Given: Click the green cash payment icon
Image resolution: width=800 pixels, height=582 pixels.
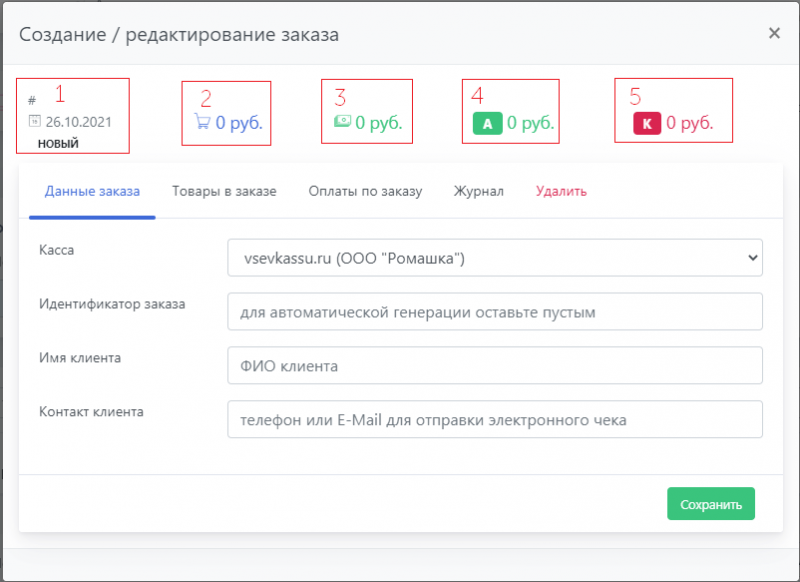Looking at the screenshot, I should pyautogui.click(x=342, y=123).
